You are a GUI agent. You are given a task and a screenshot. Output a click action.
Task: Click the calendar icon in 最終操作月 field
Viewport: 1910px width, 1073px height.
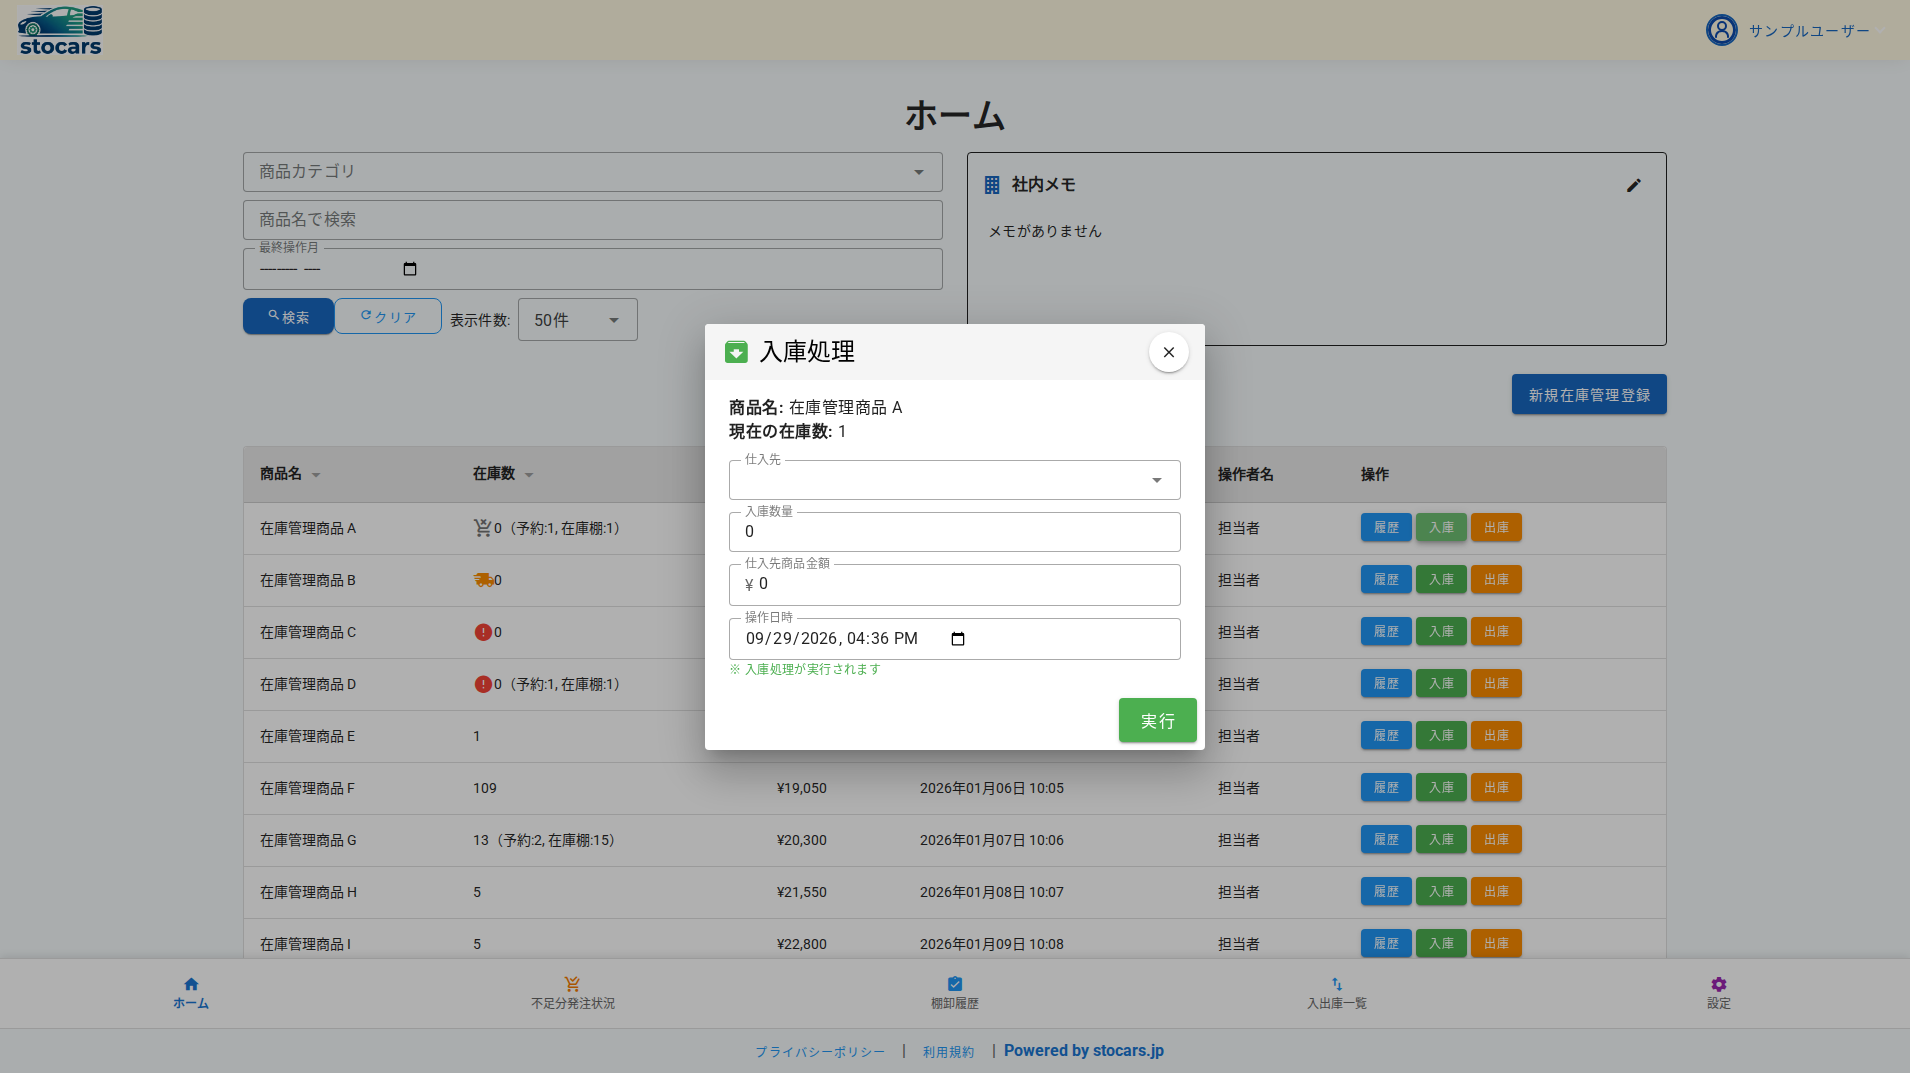pyautogui.click(x=409, y=269)
